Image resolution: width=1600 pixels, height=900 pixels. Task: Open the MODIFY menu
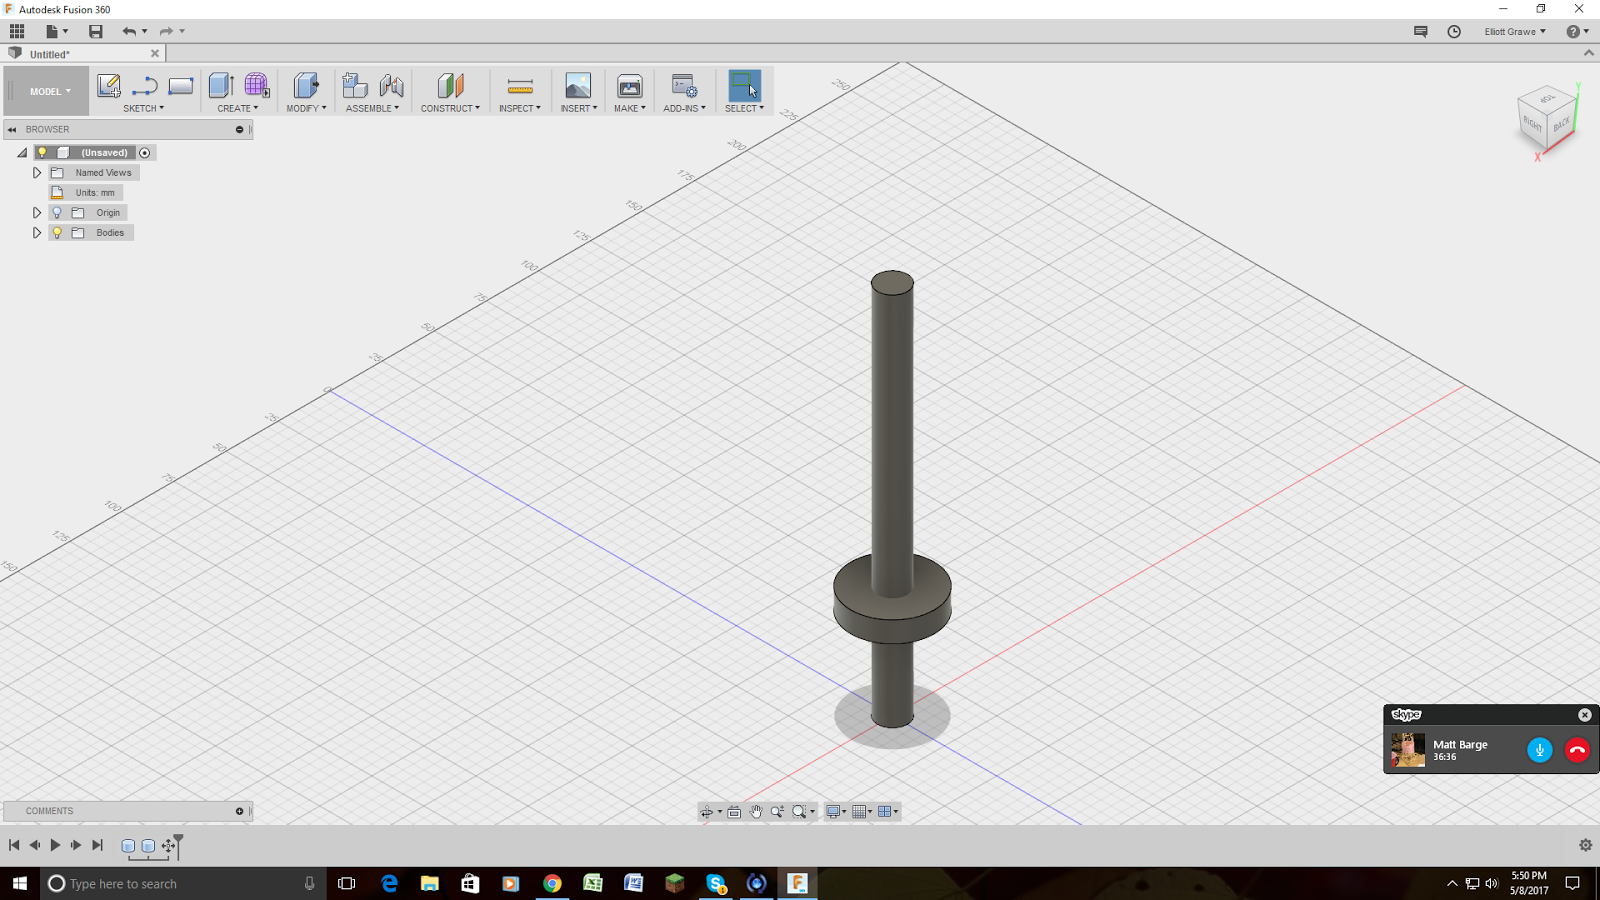tap(306, 108)
